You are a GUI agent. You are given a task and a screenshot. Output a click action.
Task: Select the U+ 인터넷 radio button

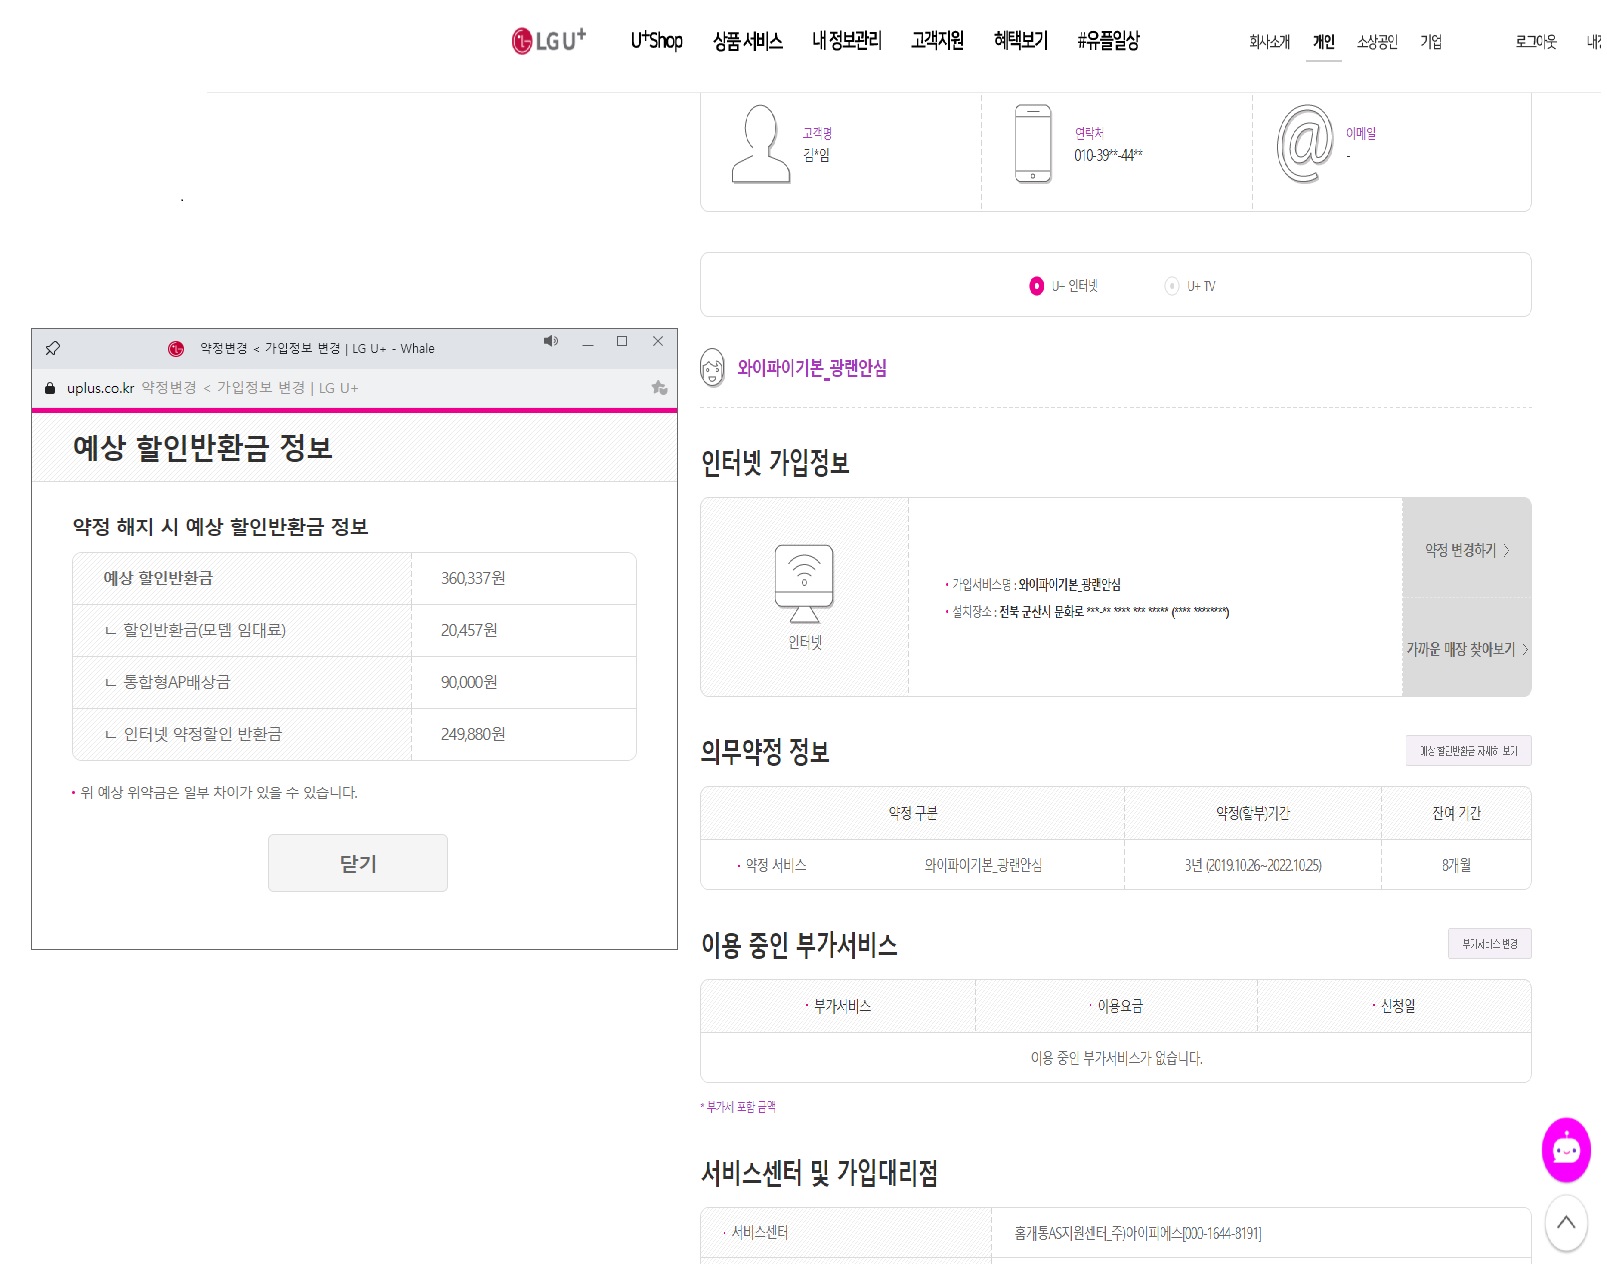pos(1036,284)
